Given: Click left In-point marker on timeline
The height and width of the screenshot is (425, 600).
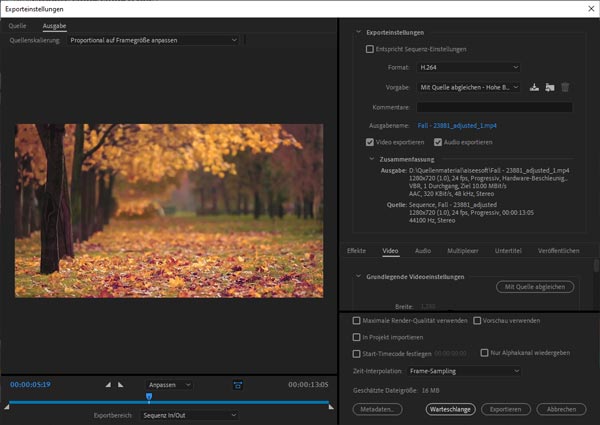Looking at the screenshot, I should (7, 407).
